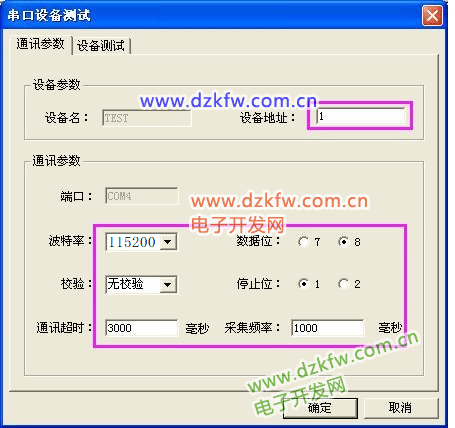This screenshot has width=455, height=428.
Task: Select 8 data bits radio button
Action: coord(343,241)
